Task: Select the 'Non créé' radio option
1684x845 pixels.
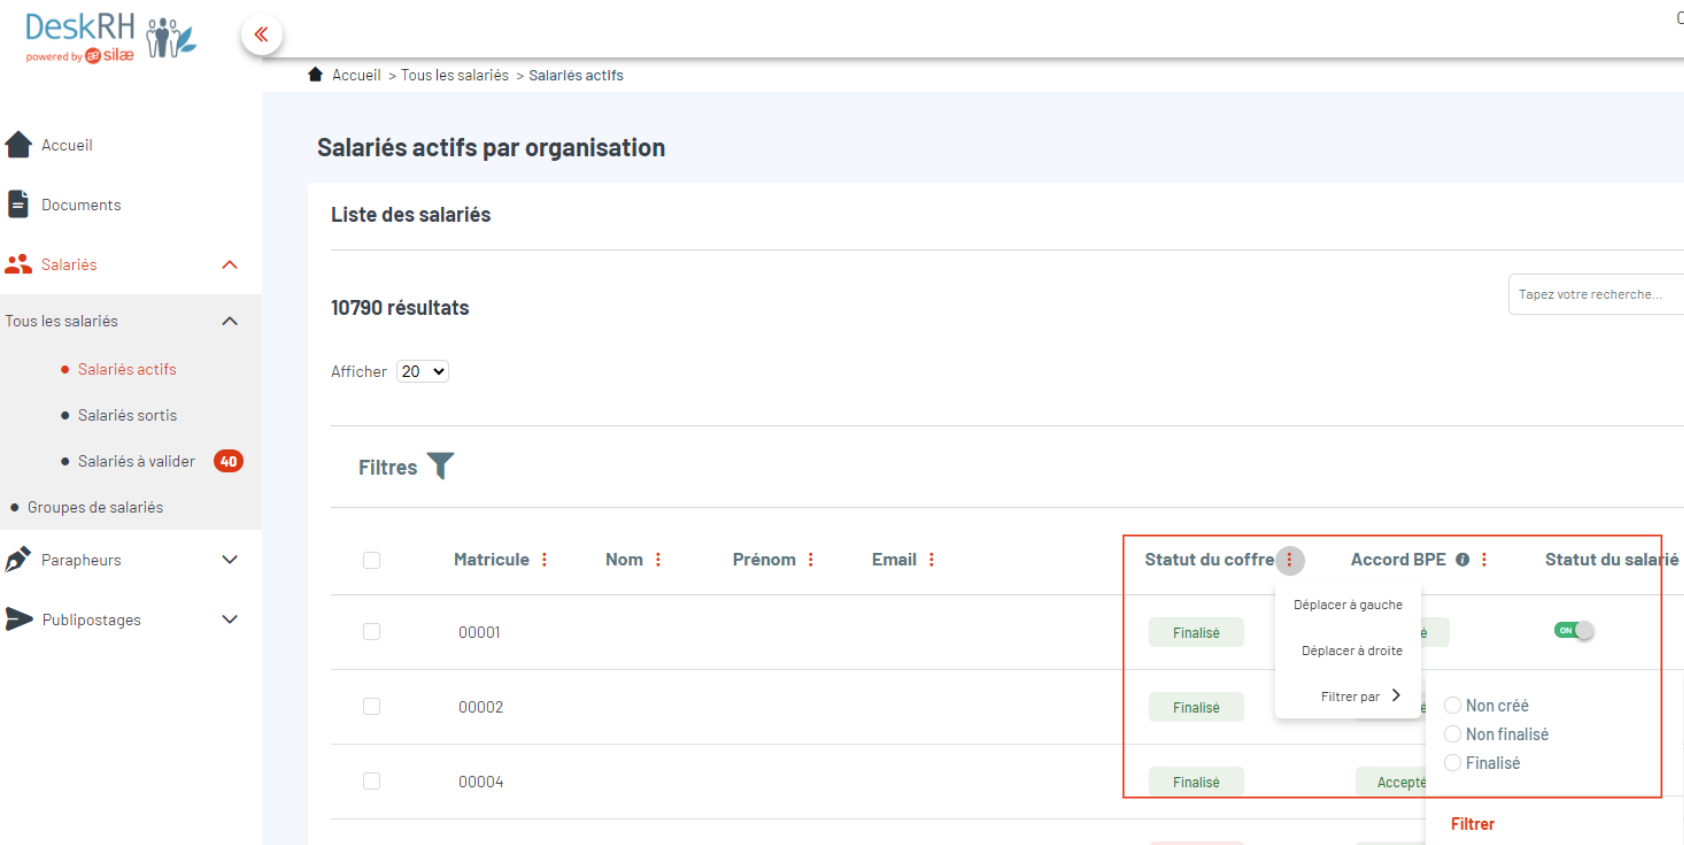Action: click(1453, 706)
